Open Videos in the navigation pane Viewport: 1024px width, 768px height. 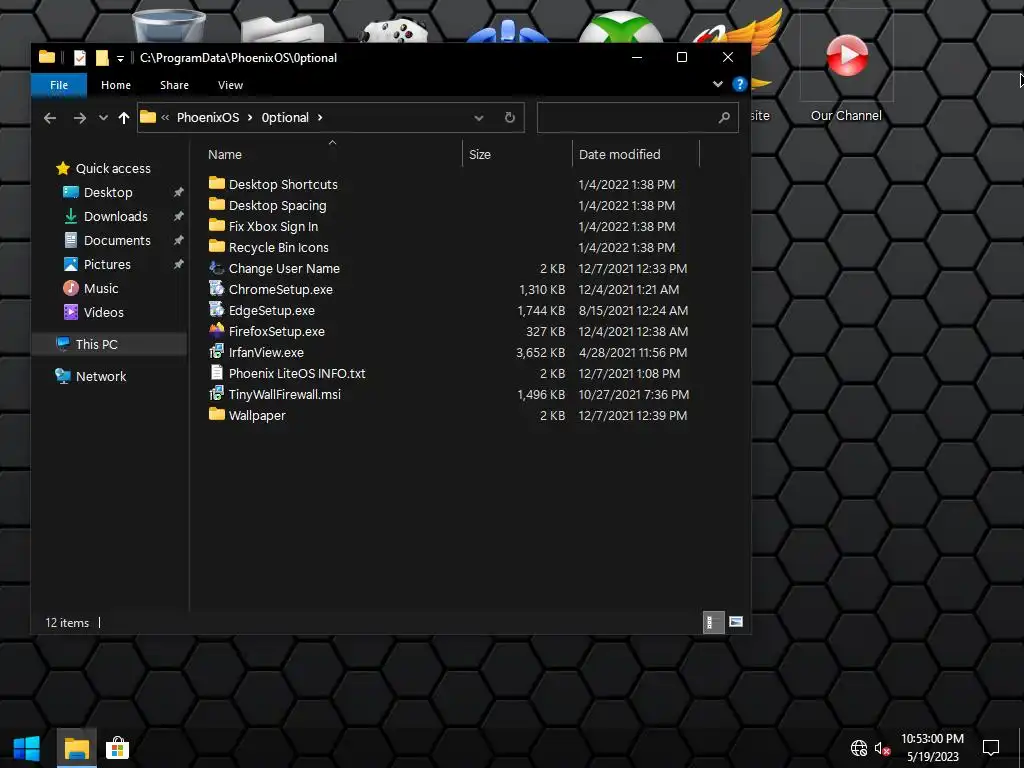click(x=103, y=312)
